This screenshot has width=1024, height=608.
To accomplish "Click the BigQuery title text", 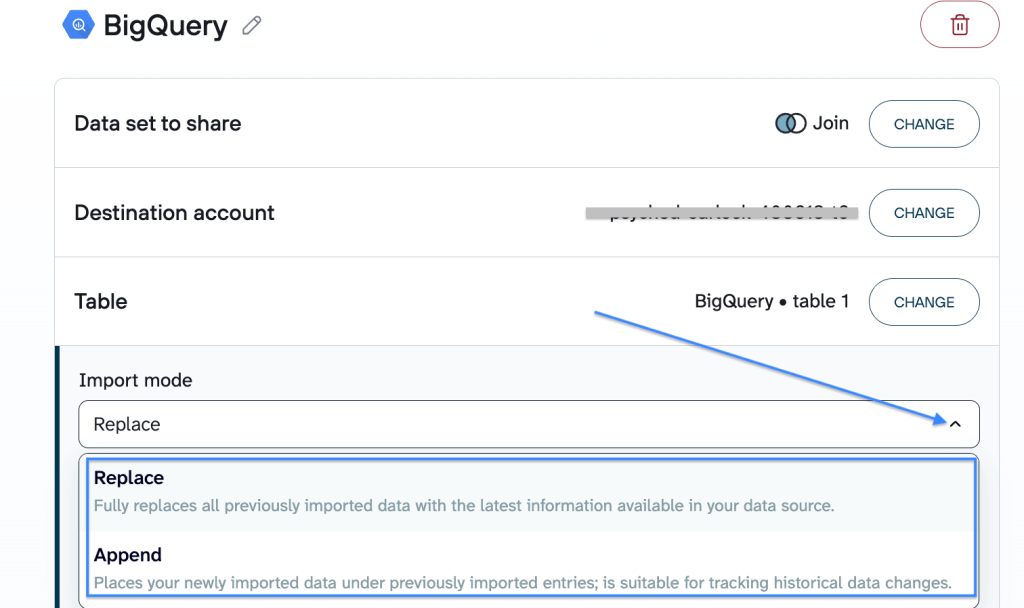I will 165,25.
